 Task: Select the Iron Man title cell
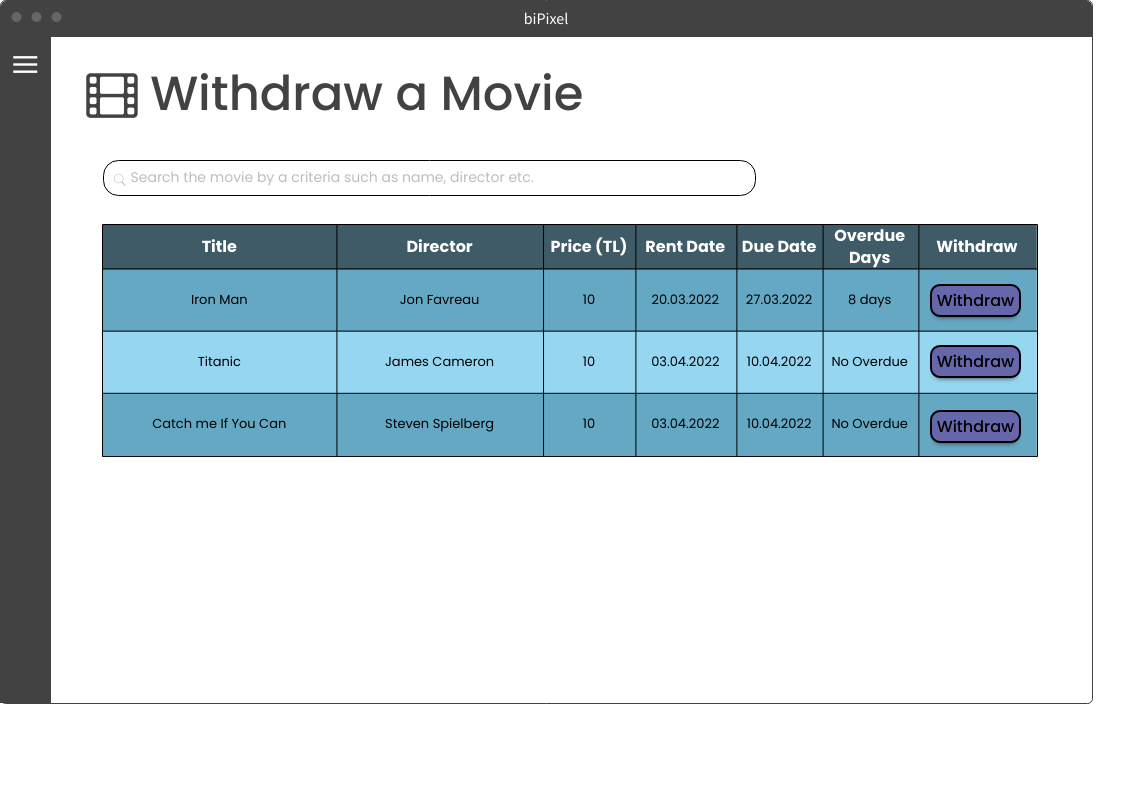219,300
